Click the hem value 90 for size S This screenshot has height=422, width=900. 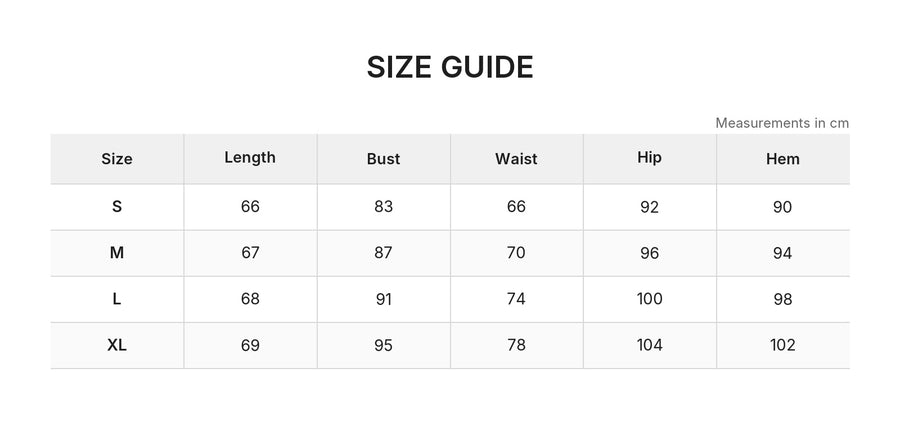[x=782, y=207]
